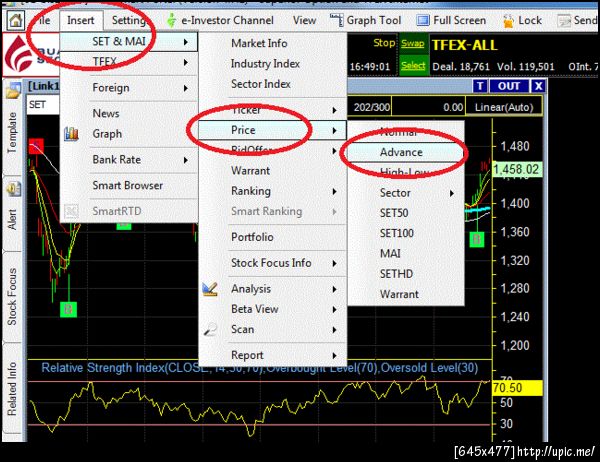600x462 pixels.
Task: Click the SET symbol input field
Action: [x=43, y=105]
